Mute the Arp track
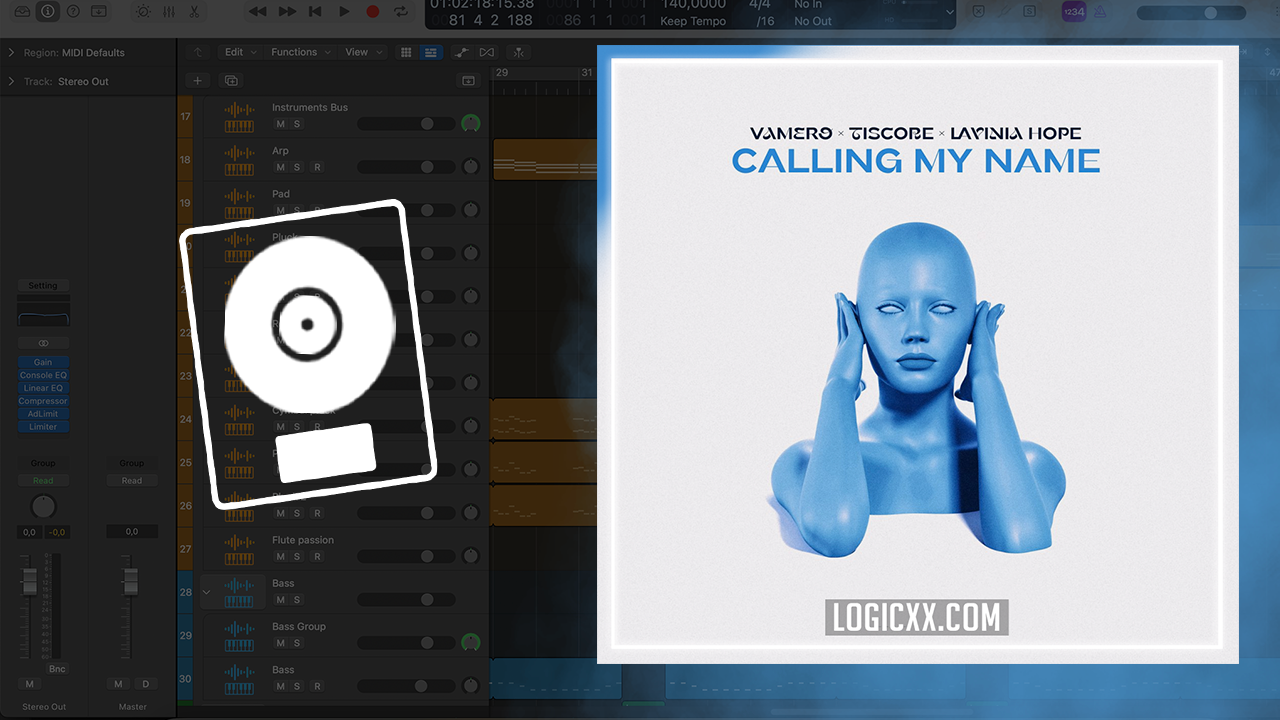The height and width of the screenshot is (720, 1280). (281, 167)
